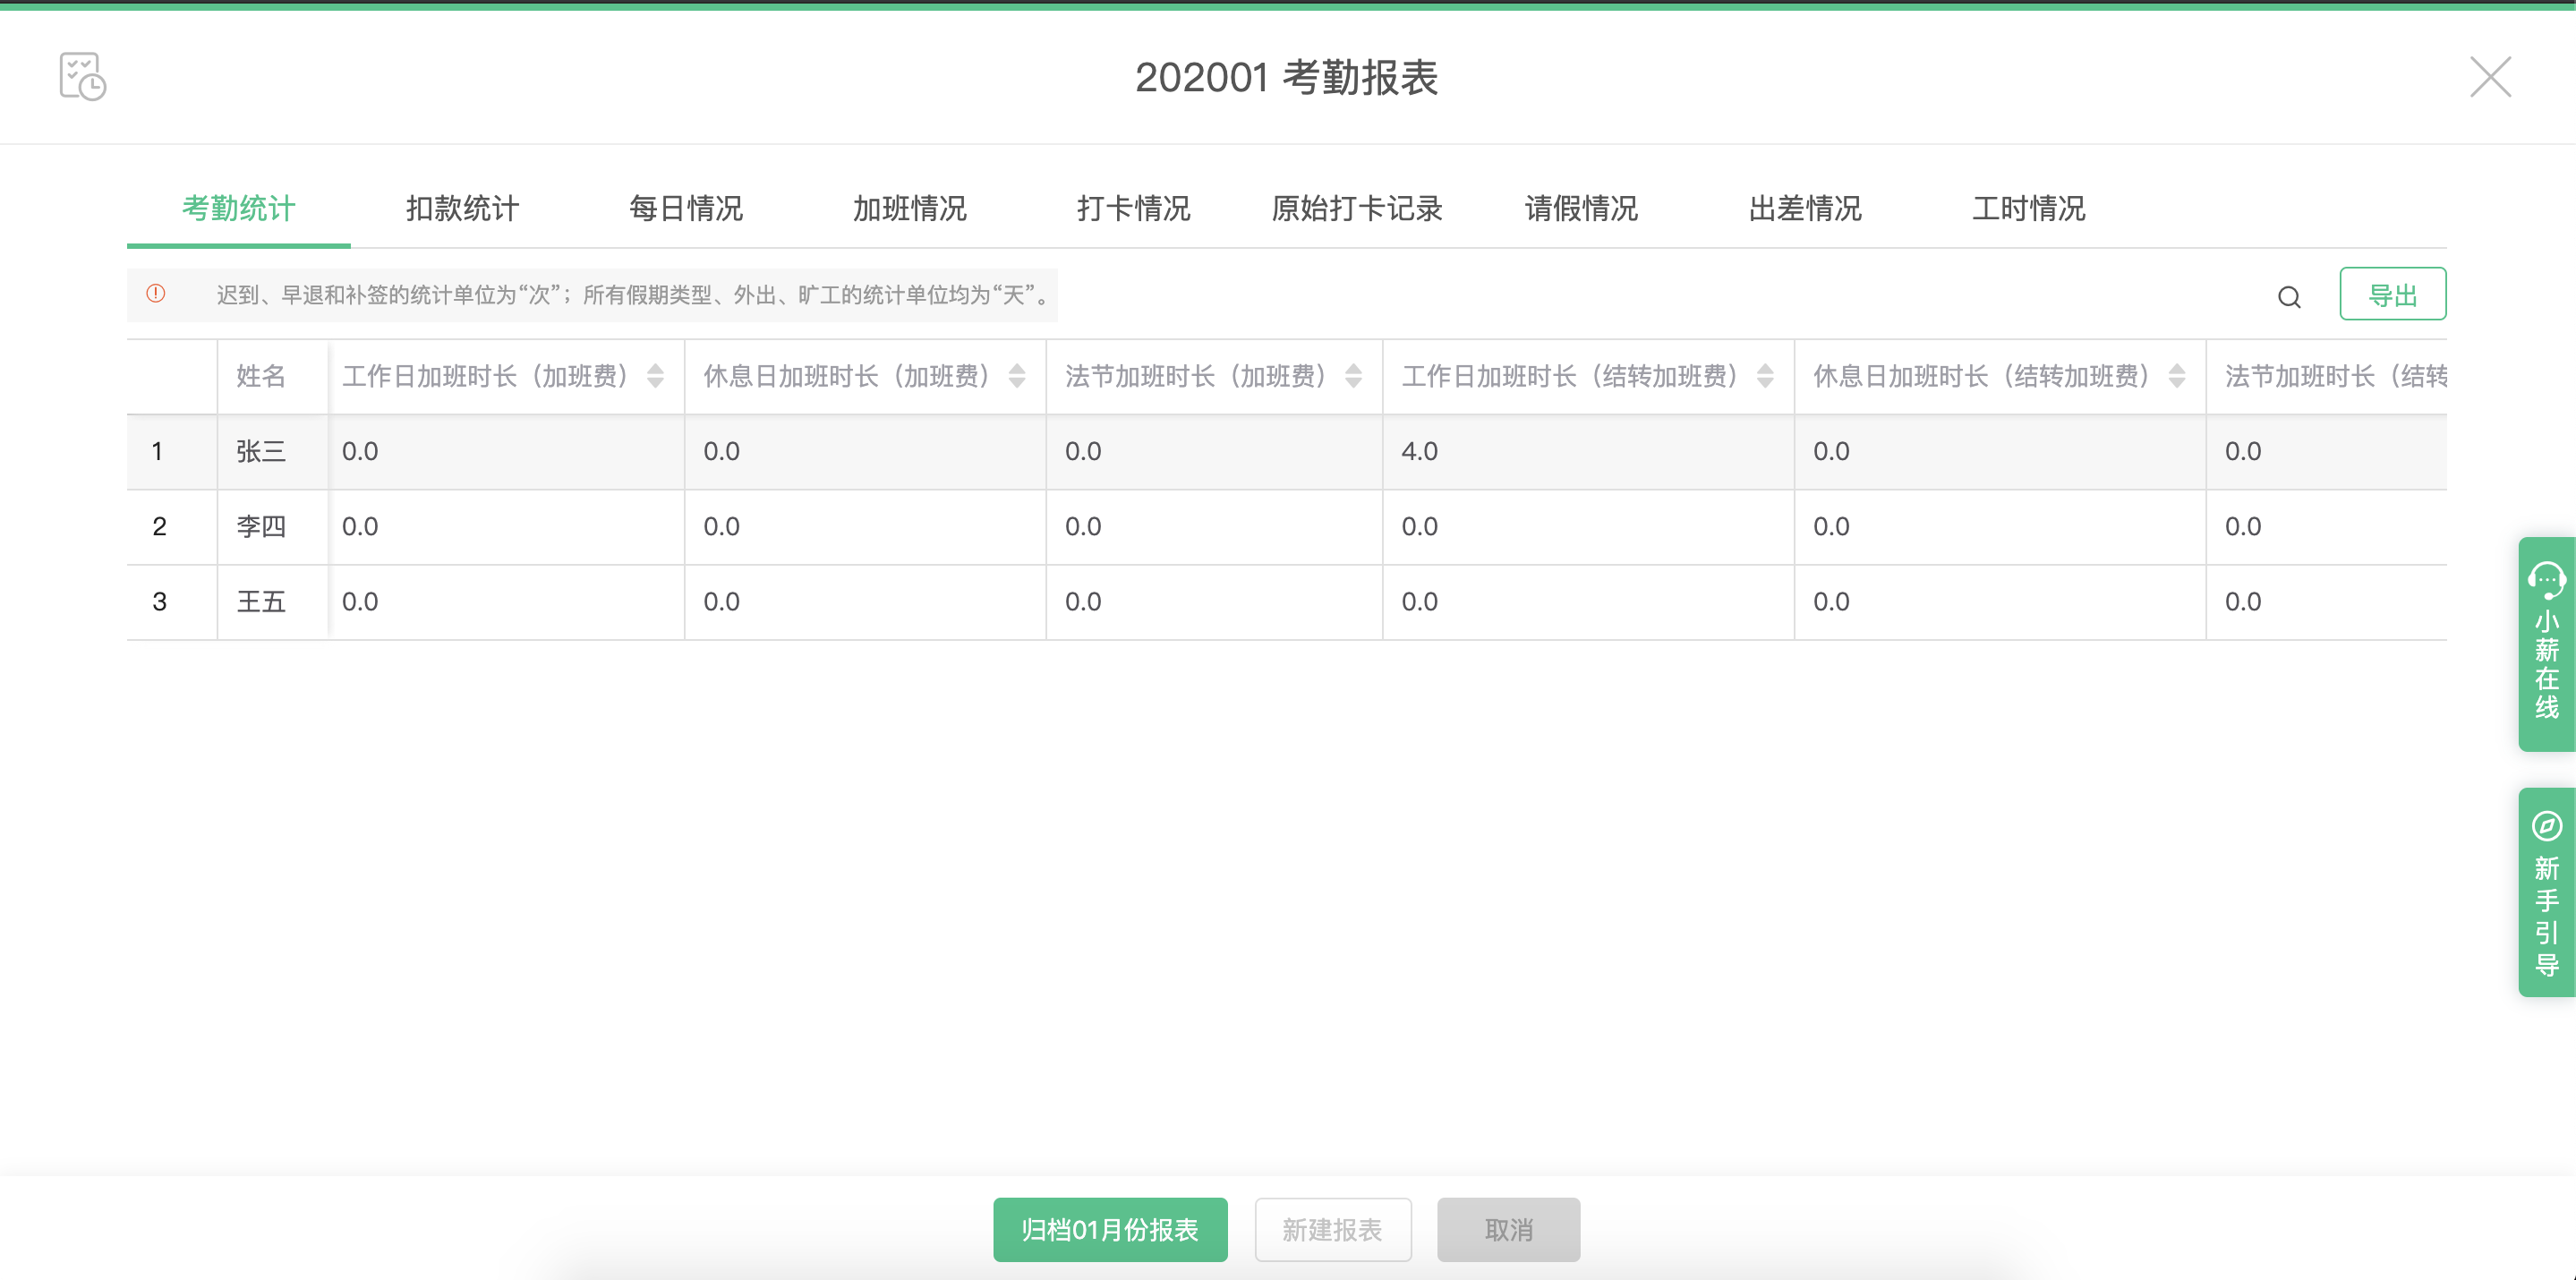The image size is (2576, 1280).
Task: Open the 原始打卡记录 tab
Action: coord(1357,208)
